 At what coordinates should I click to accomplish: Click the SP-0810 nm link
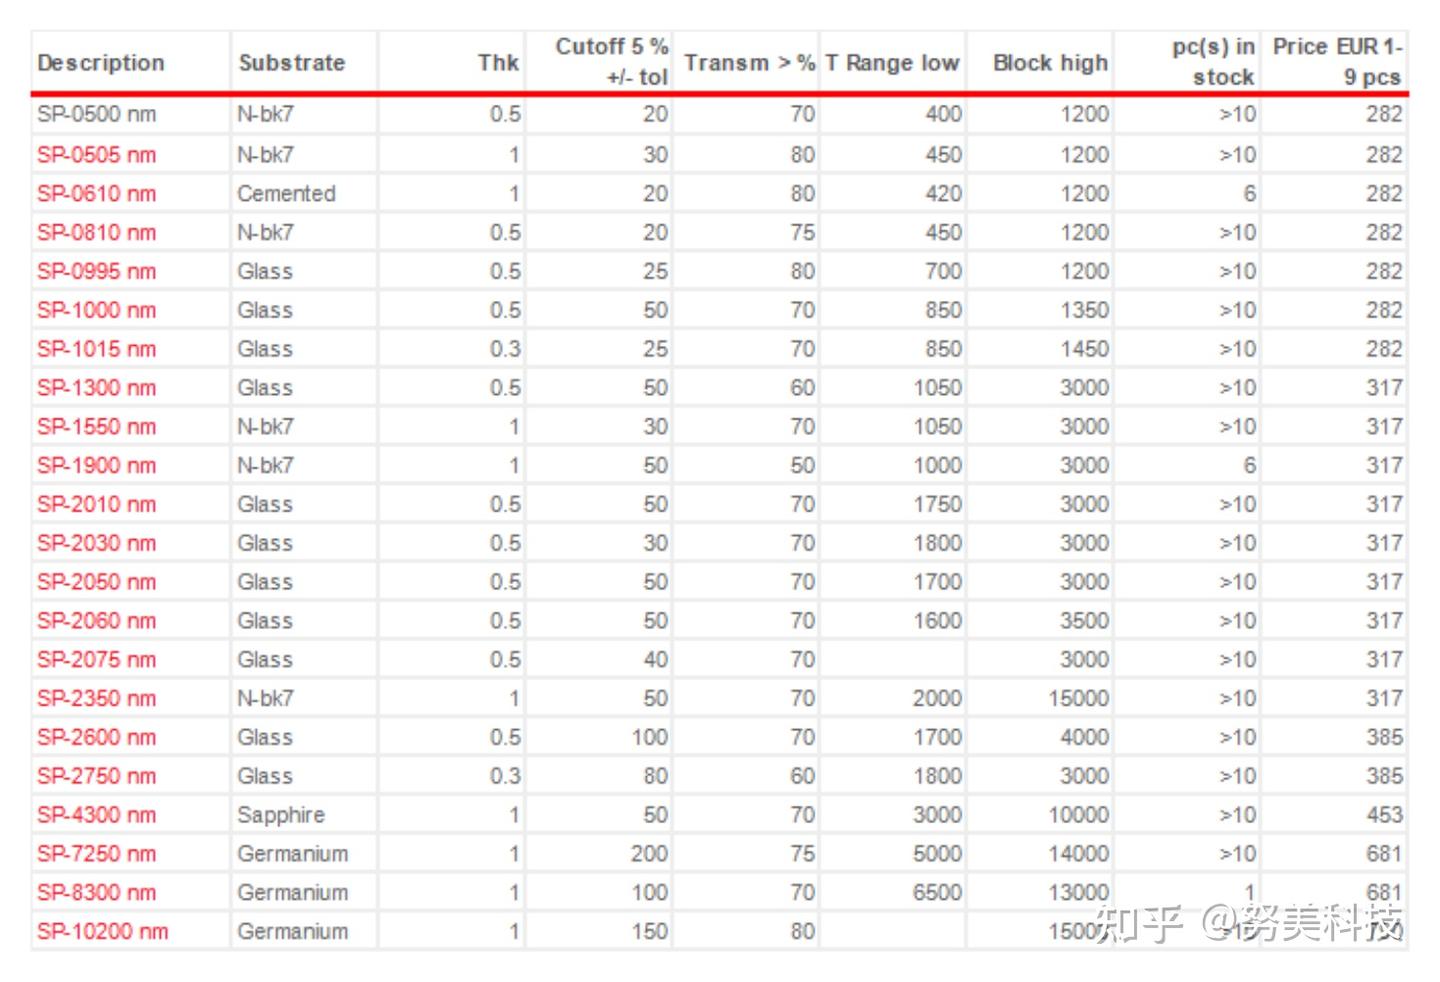pyautogui.click(x=96, y=233)
